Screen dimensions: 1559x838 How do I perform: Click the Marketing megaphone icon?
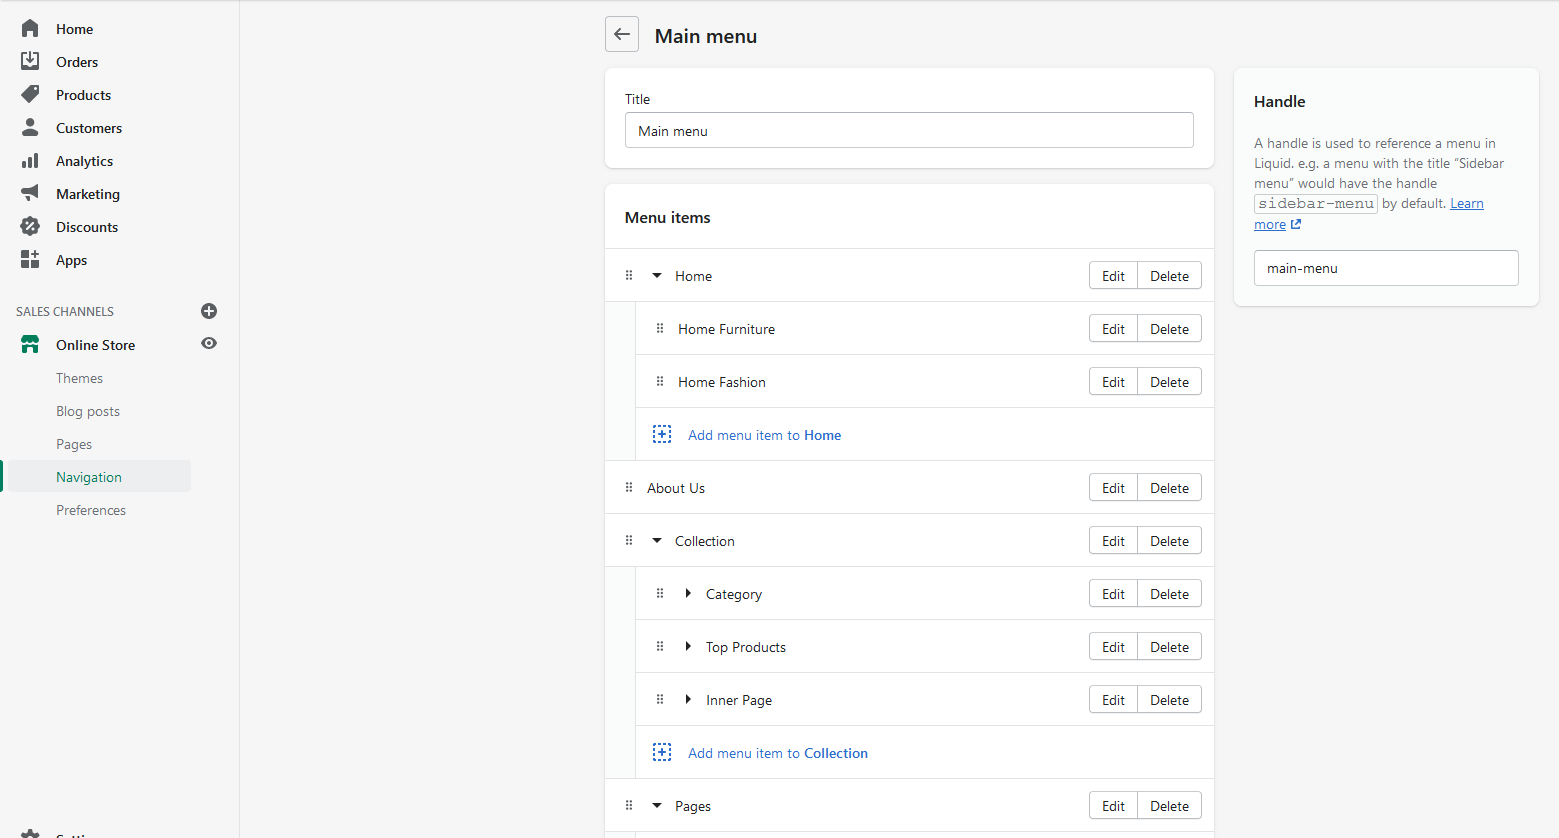(30, 193)
